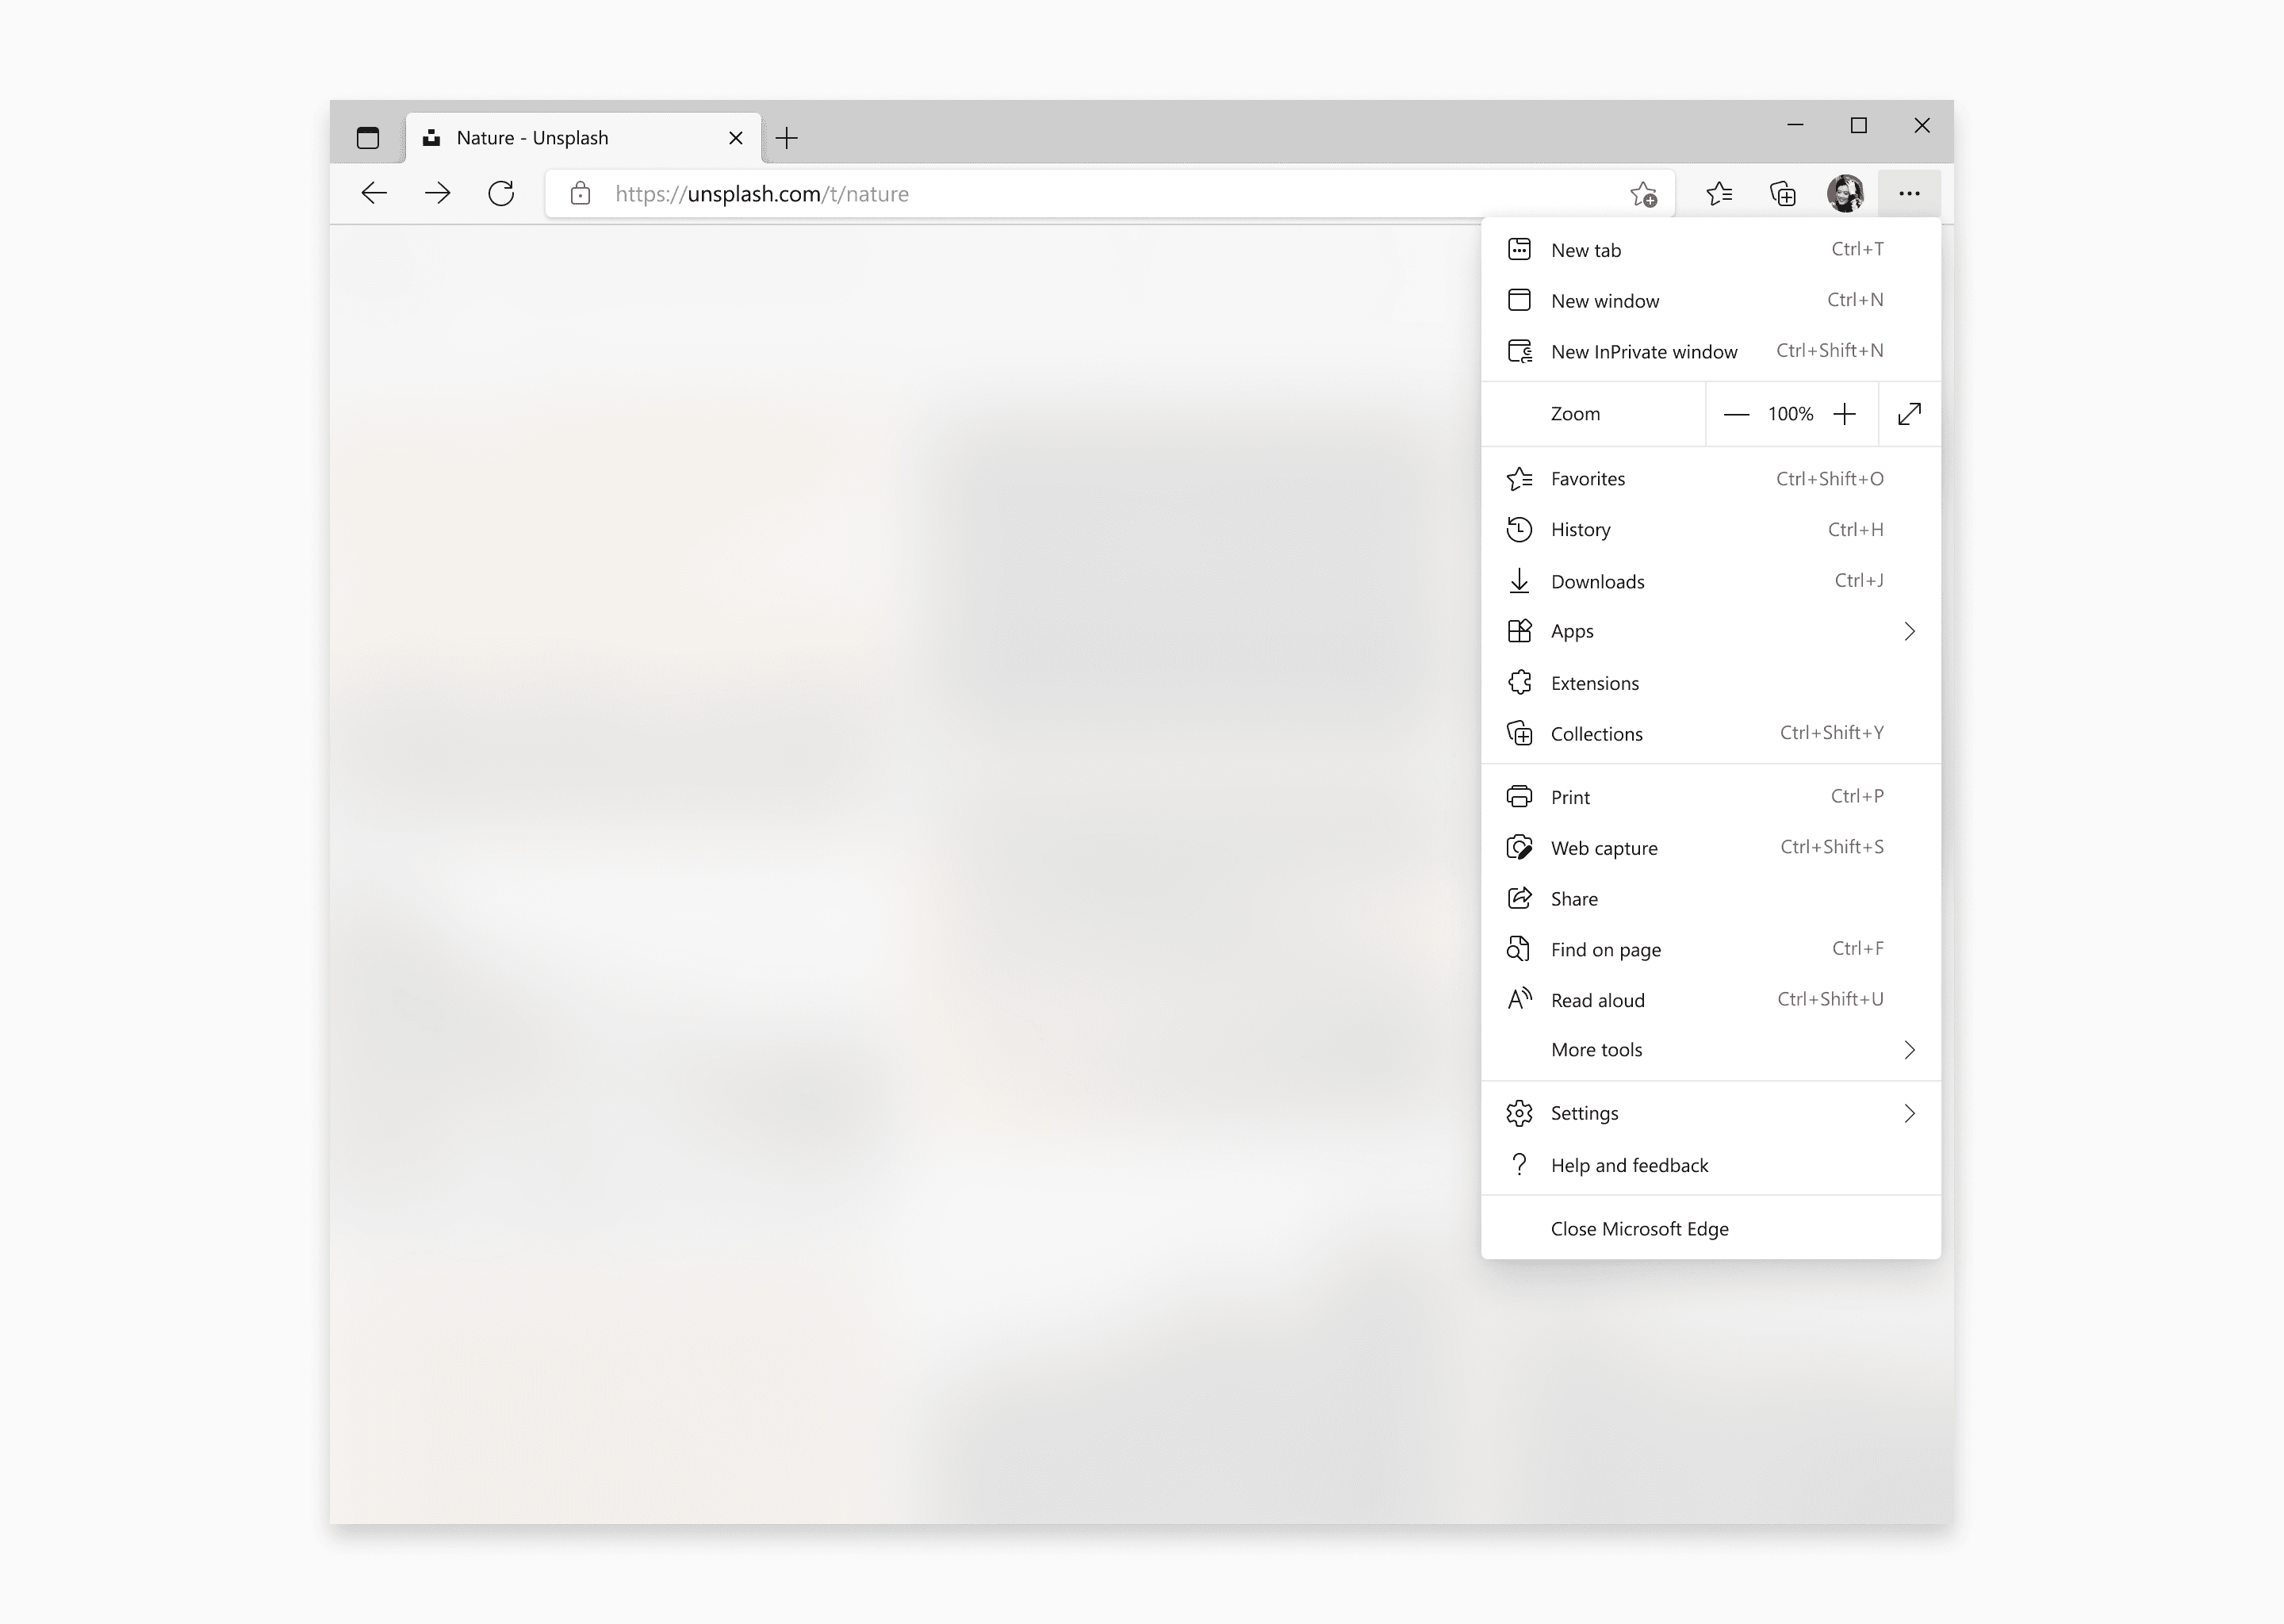Open History with Ctrl+H shortcut

click(1713, 529)
